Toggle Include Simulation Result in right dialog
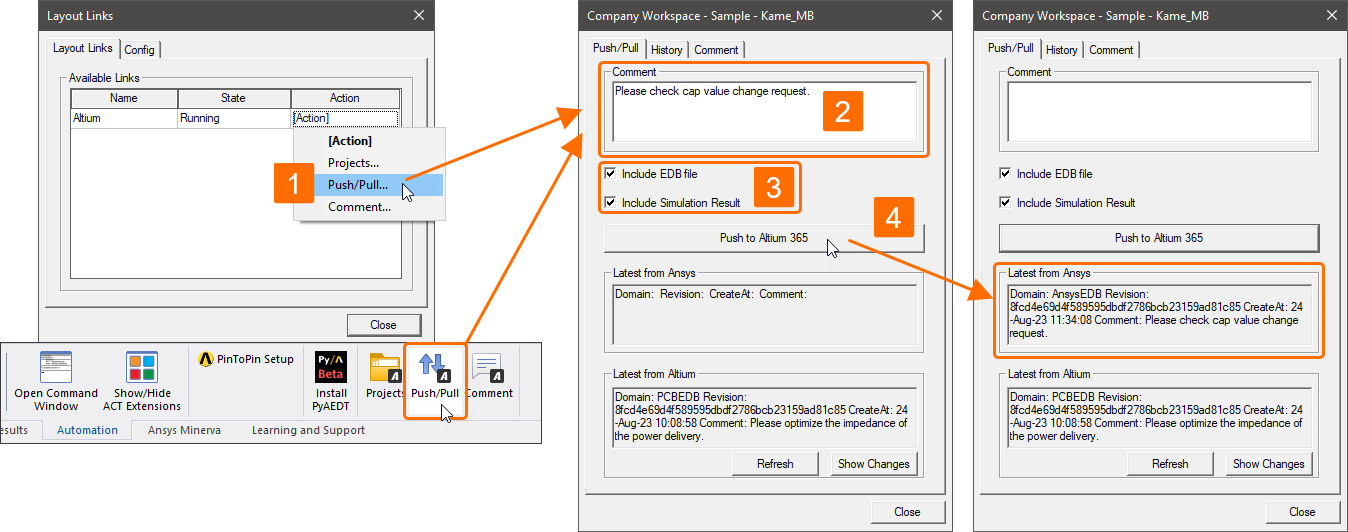The height and width of the screenshot is (532, 1348). 1005,203
